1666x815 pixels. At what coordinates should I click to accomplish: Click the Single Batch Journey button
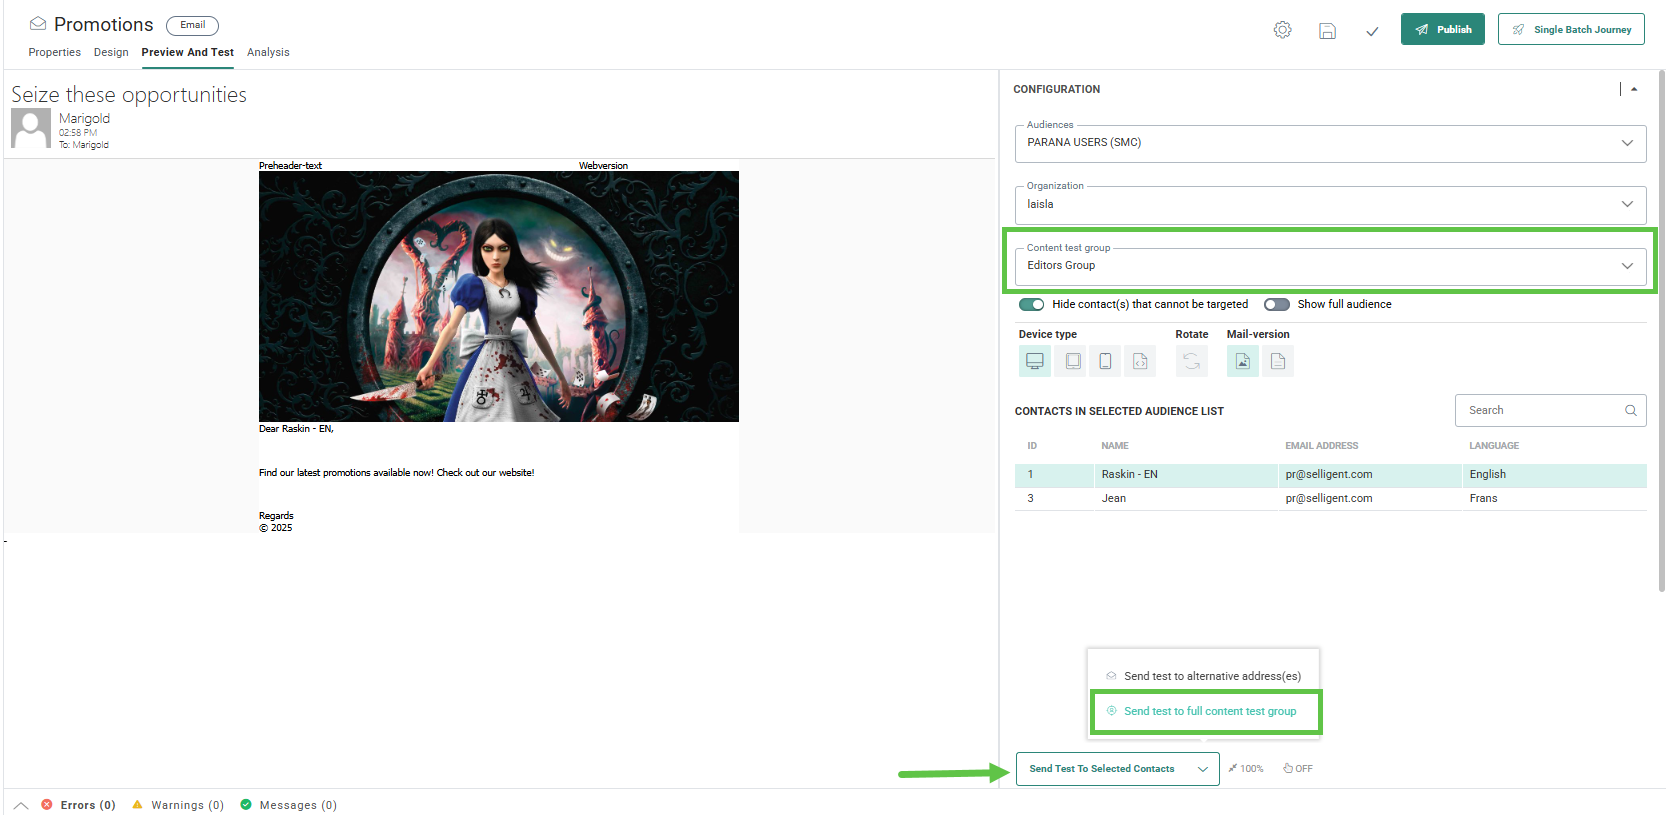coord(1570,30)
